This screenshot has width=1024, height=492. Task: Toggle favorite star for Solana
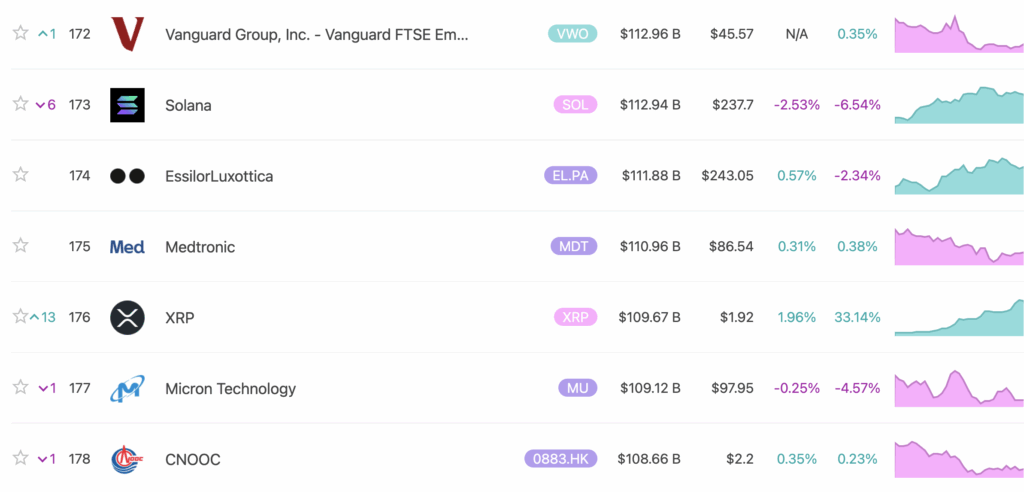coord(21,103)
